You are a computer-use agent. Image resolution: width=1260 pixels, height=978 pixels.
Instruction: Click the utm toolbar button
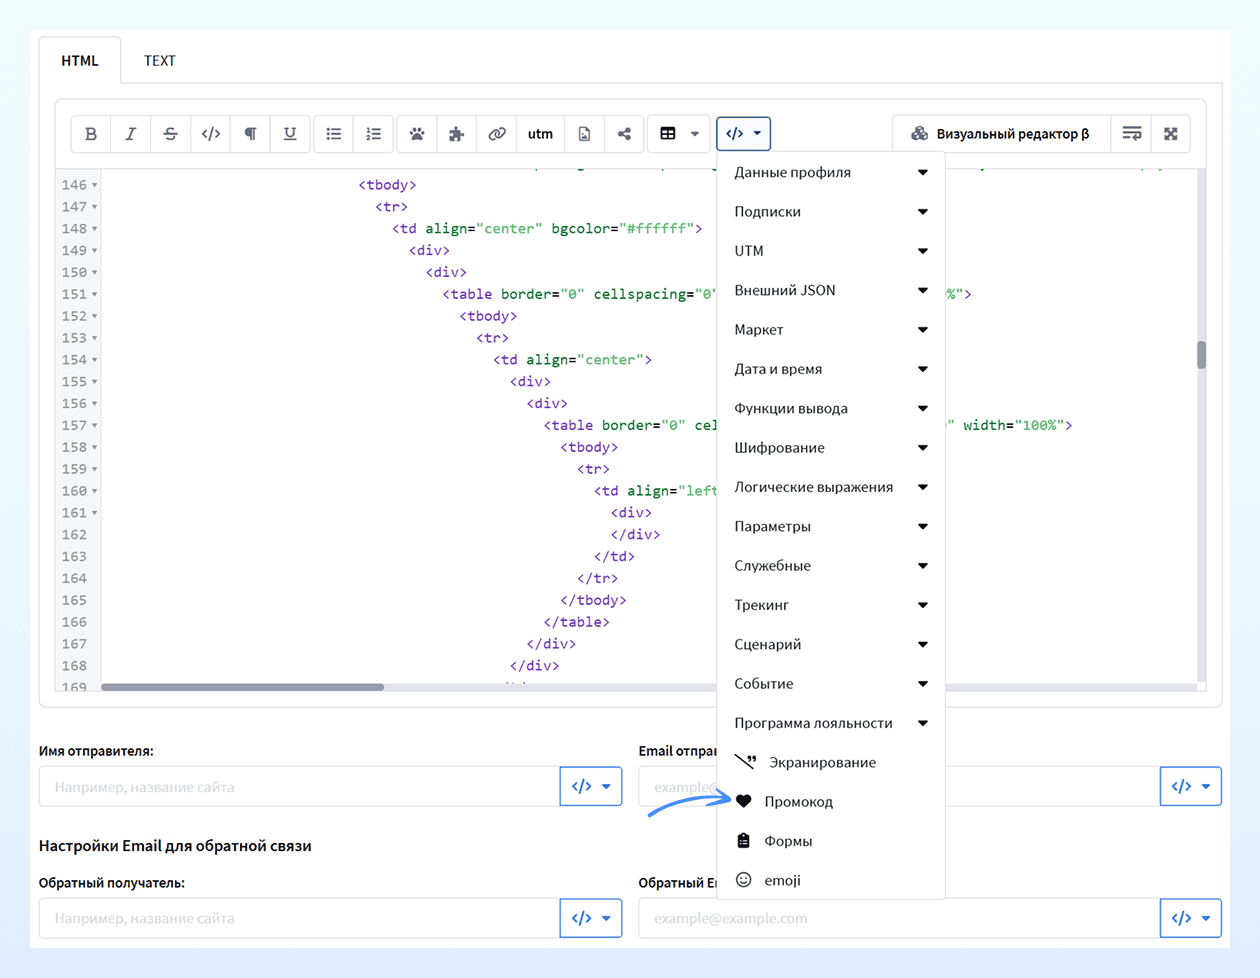540,134
